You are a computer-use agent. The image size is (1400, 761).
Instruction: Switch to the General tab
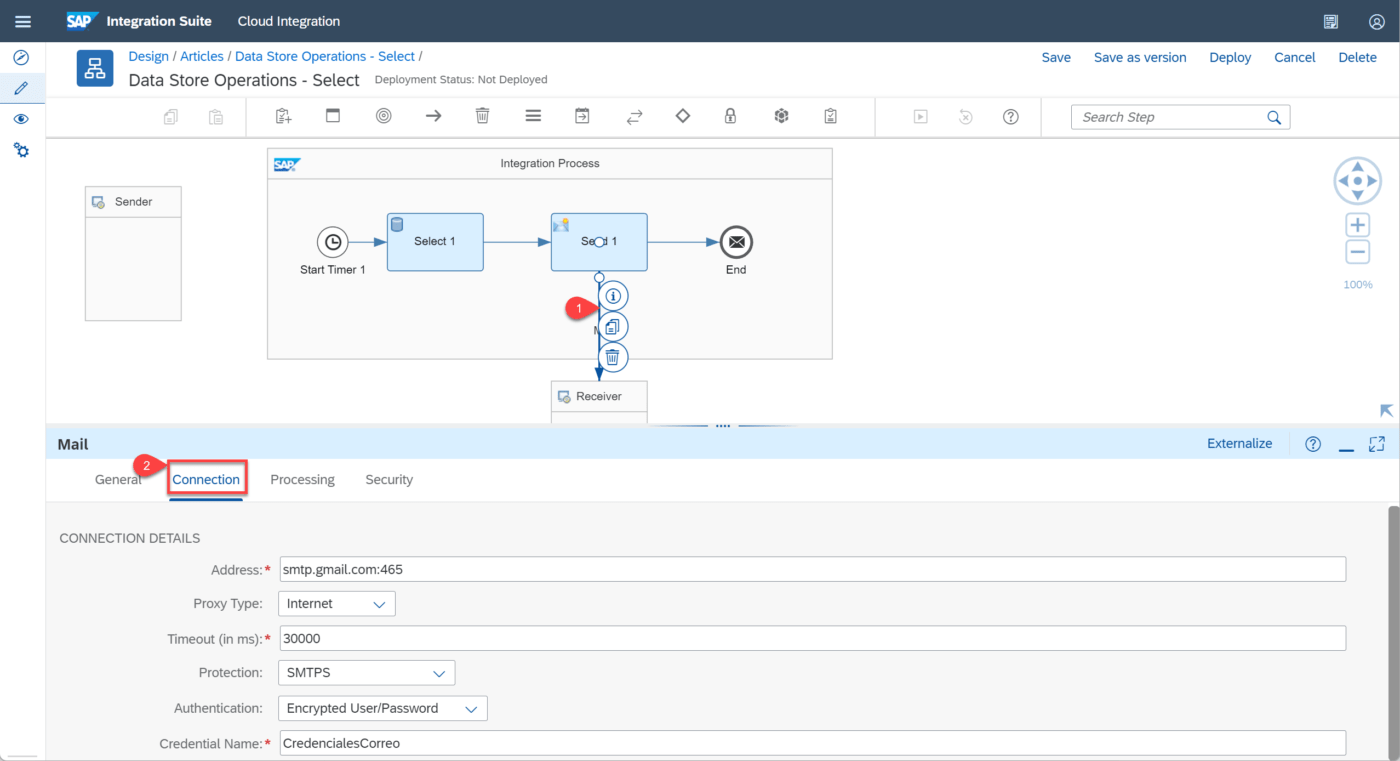[x=118, y=480]
